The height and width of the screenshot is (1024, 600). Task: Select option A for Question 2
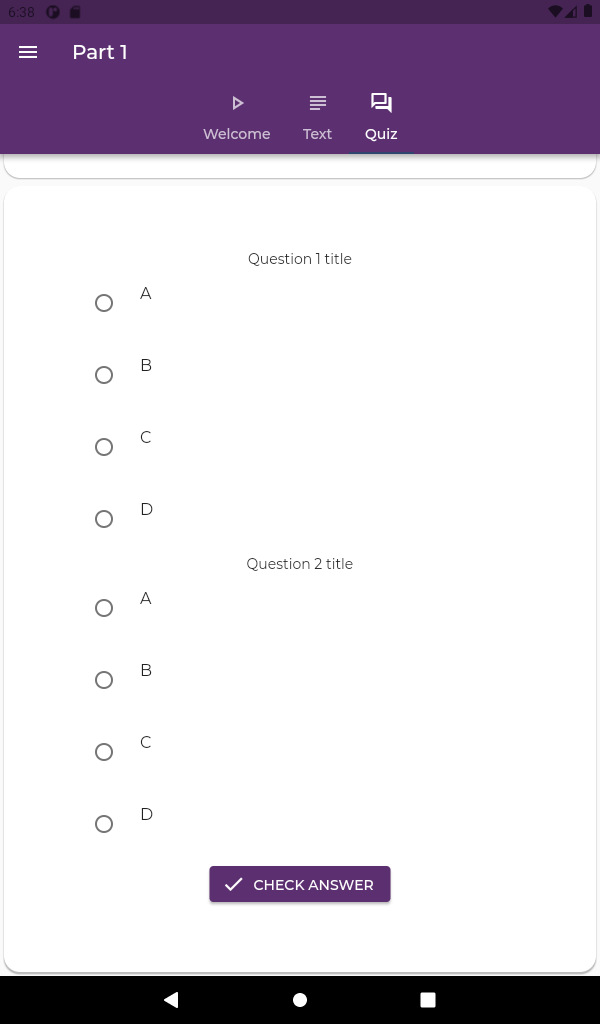click(x=104, y=608)
